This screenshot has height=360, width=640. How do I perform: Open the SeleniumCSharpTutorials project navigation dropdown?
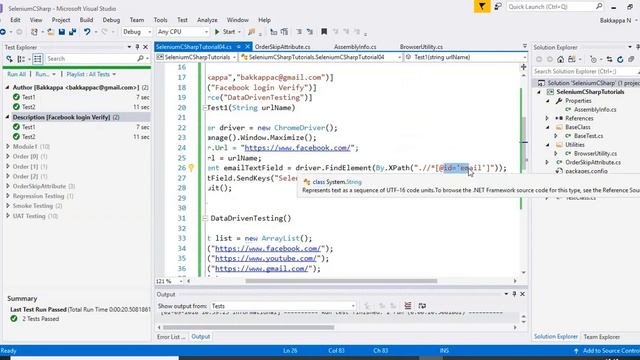[196, 57]
